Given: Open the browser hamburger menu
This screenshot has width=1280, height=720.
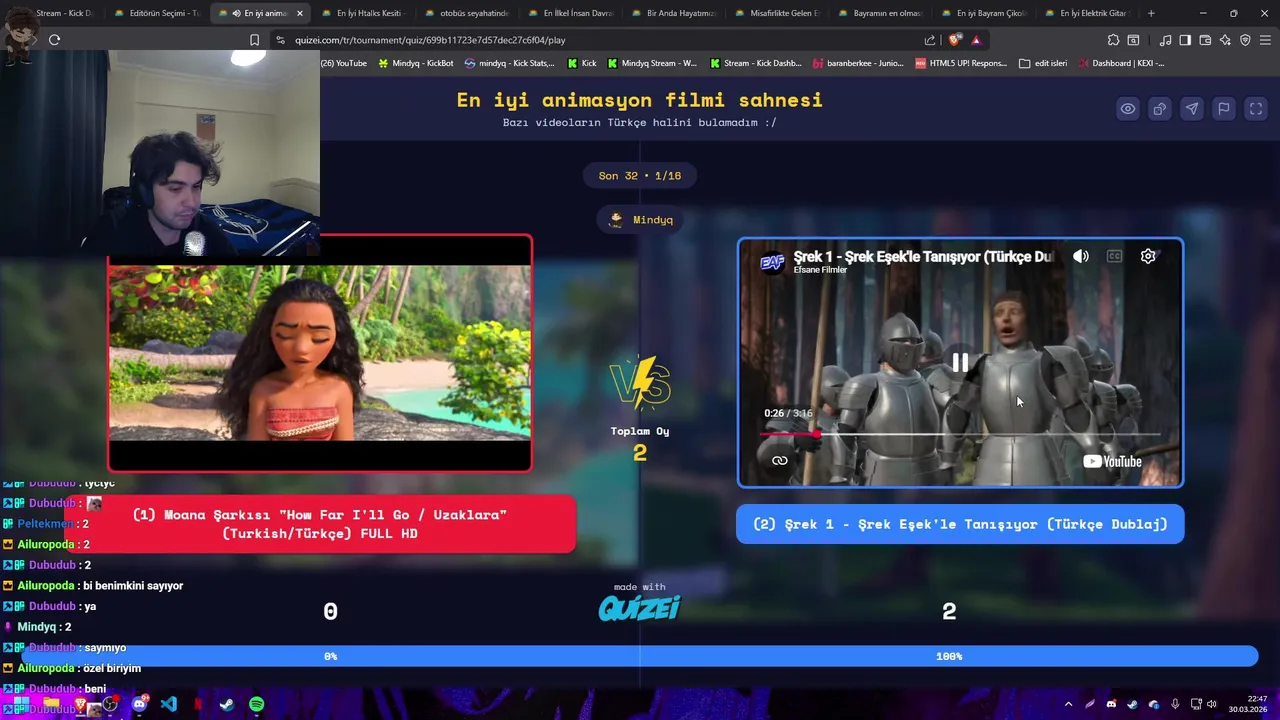Looking at the screenshot, I should click(x=1265, y=40).
